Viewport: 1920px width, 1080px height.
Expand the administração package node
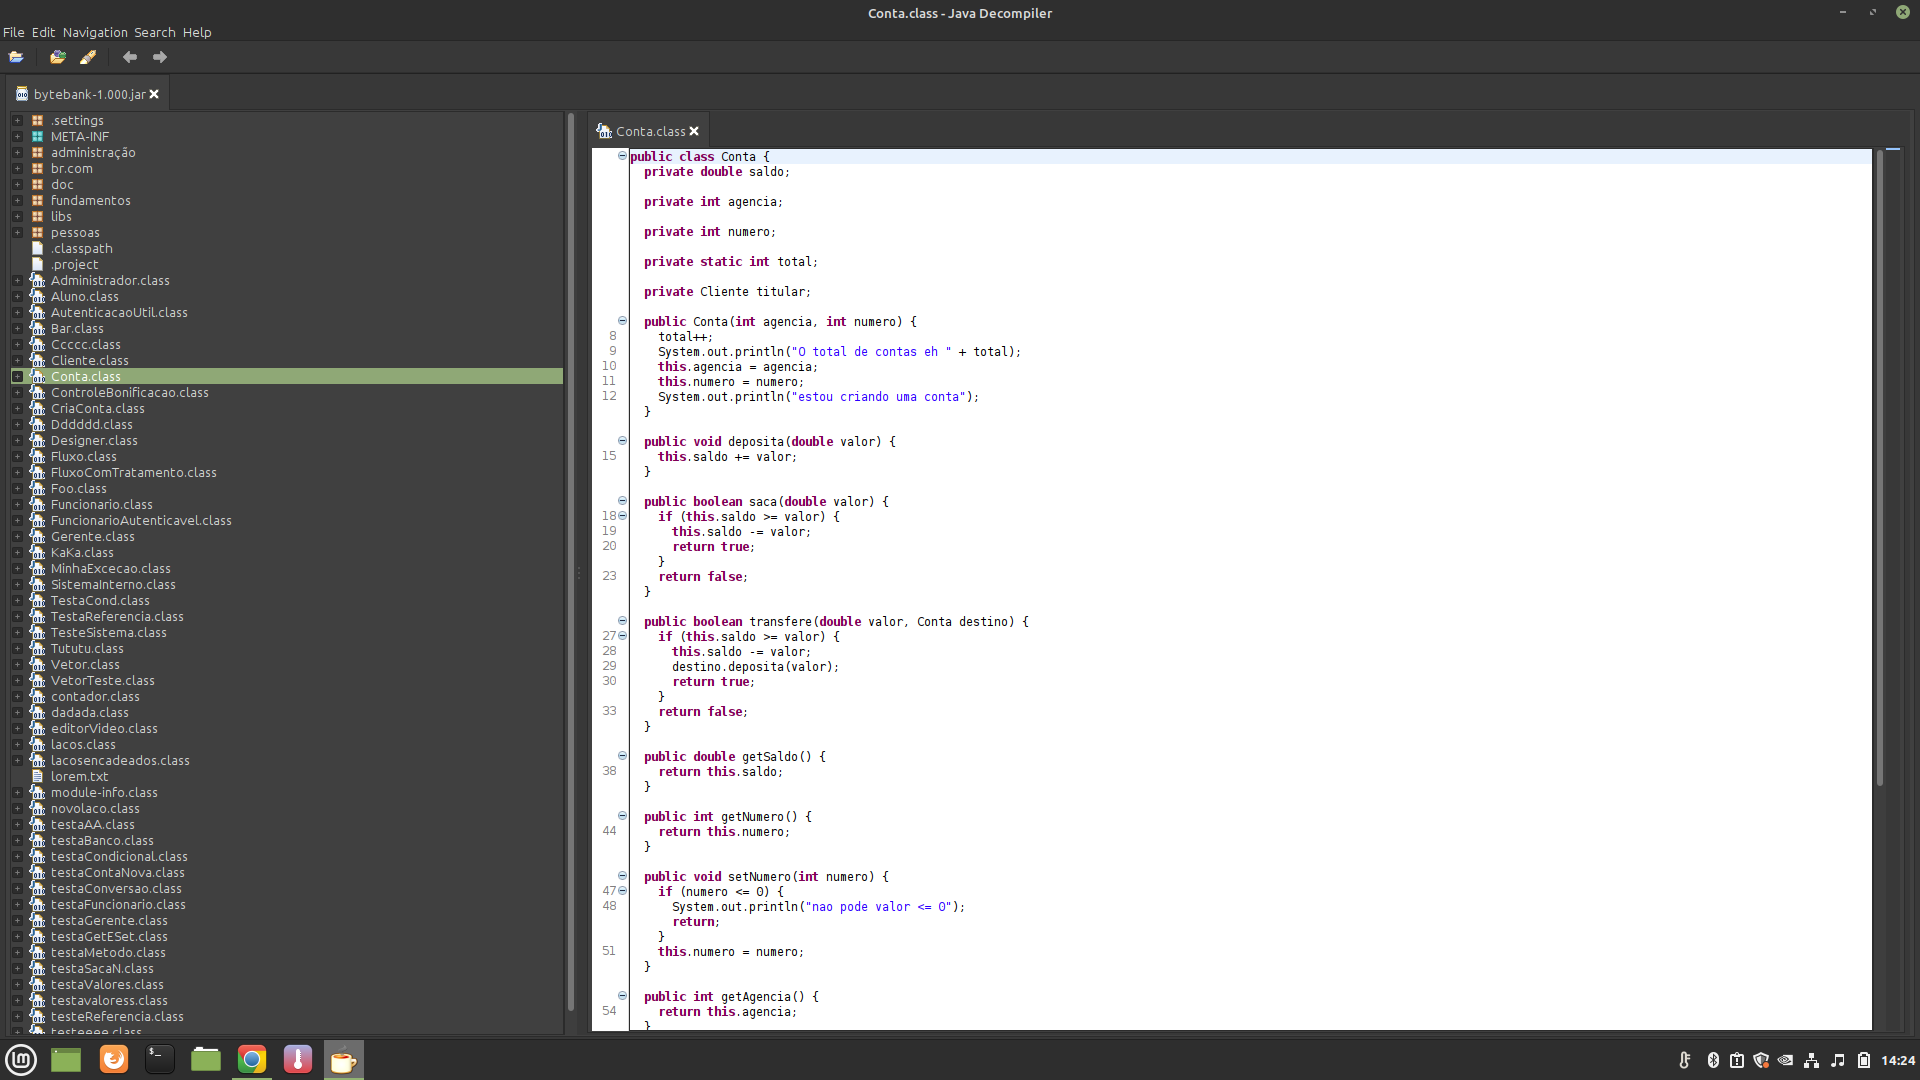(17, 152)
